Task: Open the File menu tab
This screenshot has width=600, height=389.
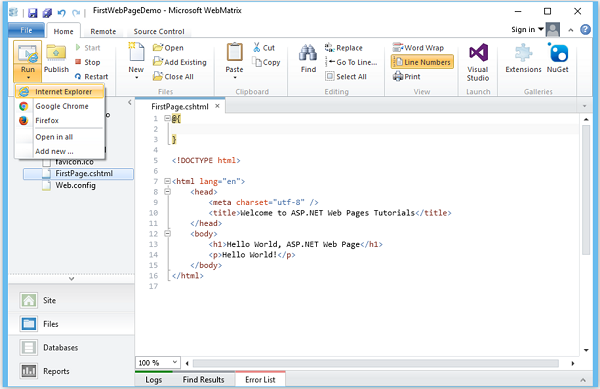Action: click(26, 30)
